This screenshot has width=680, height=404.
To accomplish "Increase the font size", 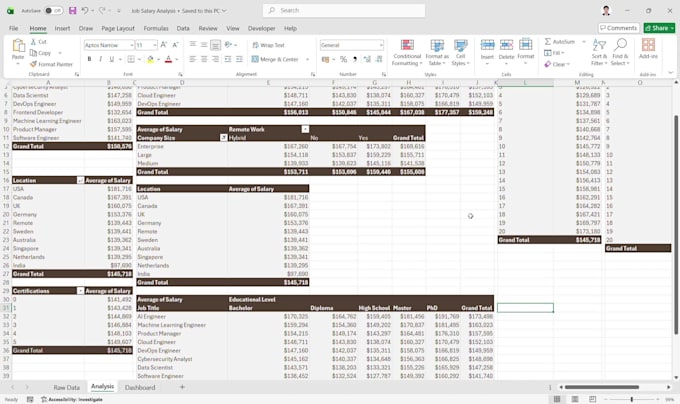I will pos(164,45).
